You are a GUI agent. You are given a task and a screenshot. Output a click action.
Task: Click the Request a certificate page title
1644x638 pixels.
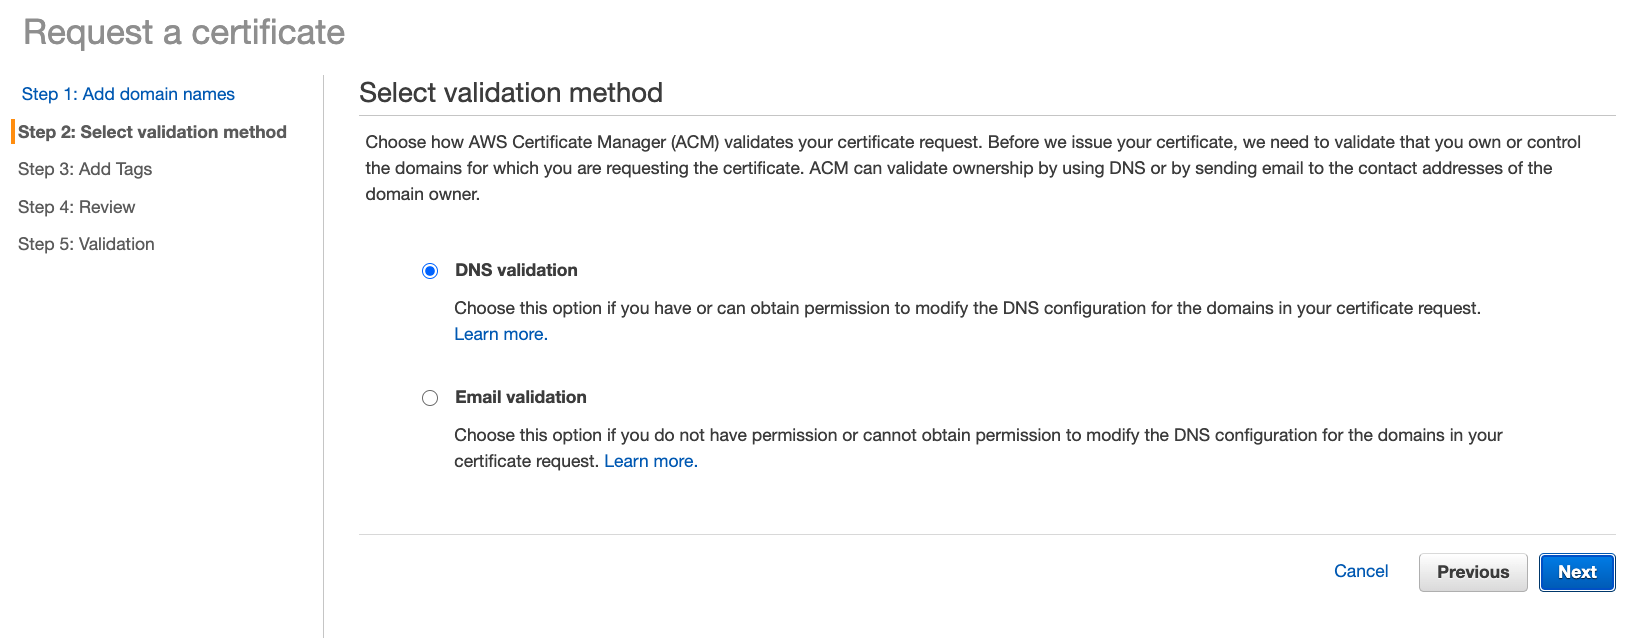coord(183,32)
